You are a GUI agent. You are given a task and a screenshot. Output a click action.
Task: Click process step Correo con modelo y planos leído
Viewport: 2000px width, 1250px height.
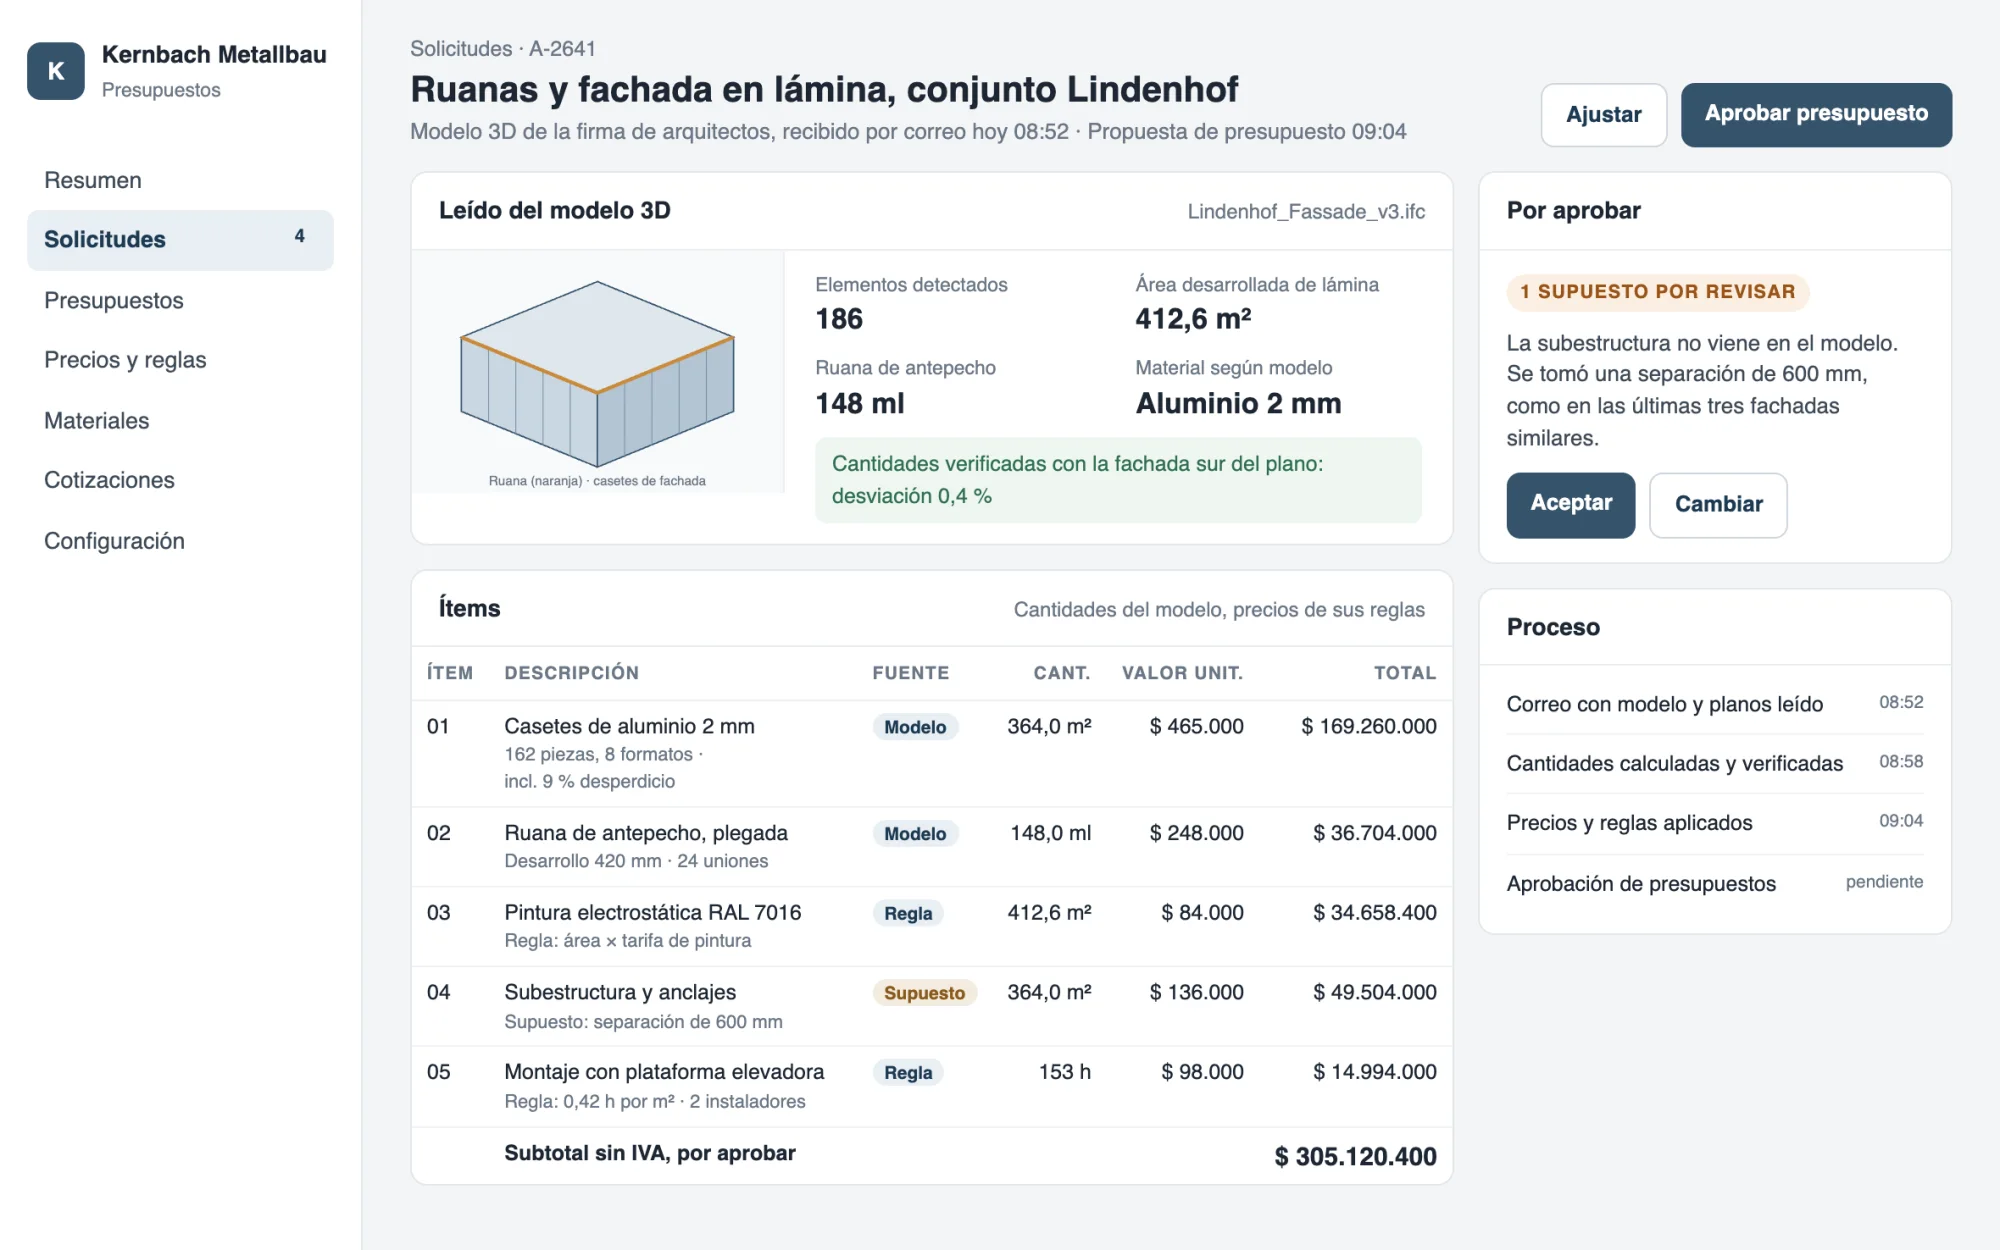1715,704
